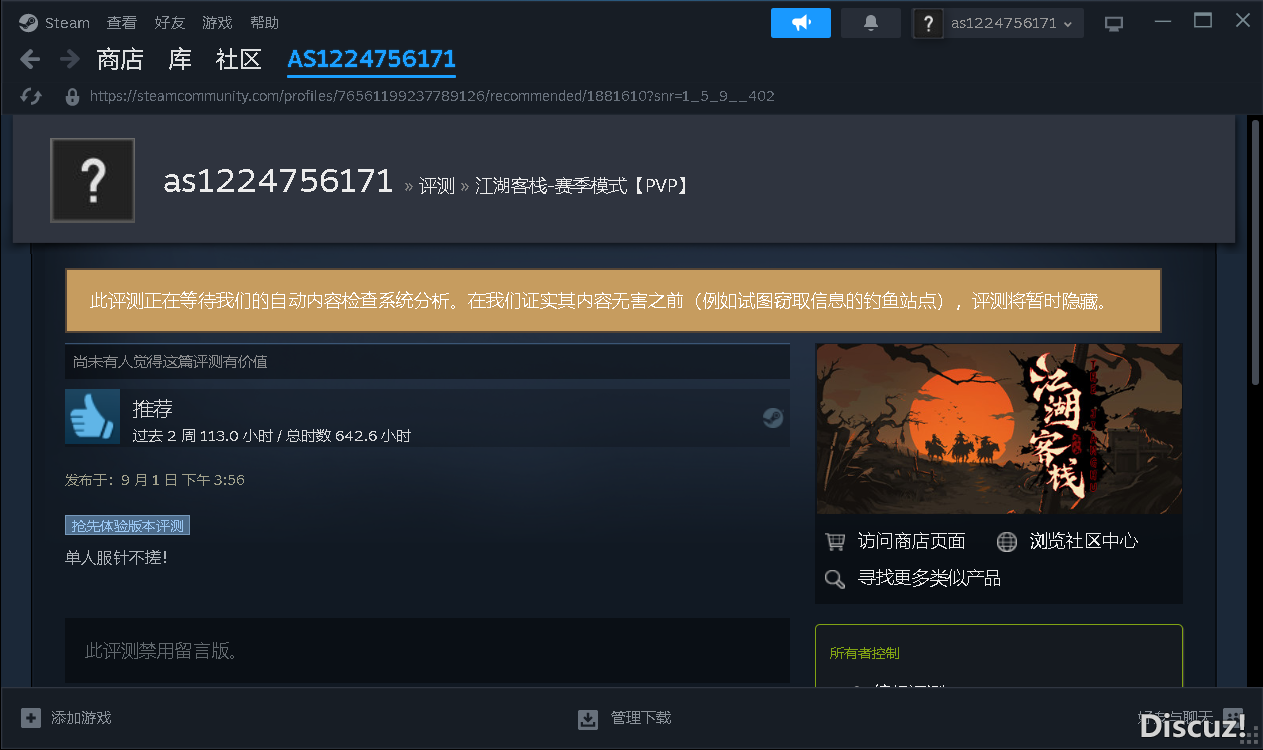The width and height of the screenshot is (1263, 750).
Task: Maximize the Steam window
Action: (x=1203, y=22)
